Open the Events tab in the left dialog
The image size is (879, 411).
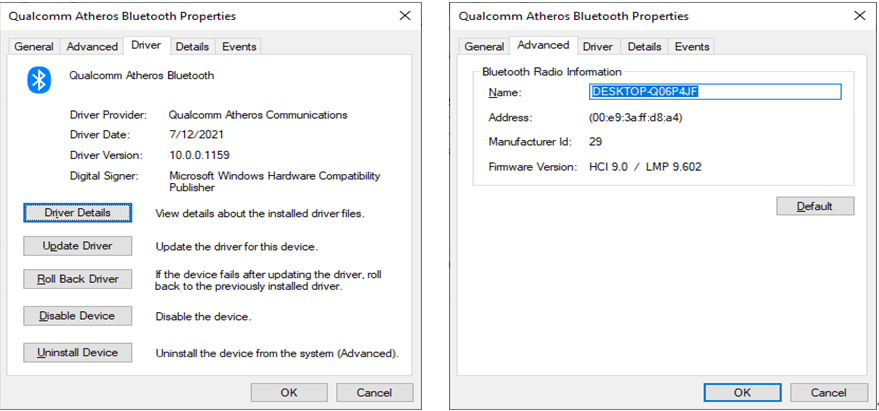tap(239, 47)
